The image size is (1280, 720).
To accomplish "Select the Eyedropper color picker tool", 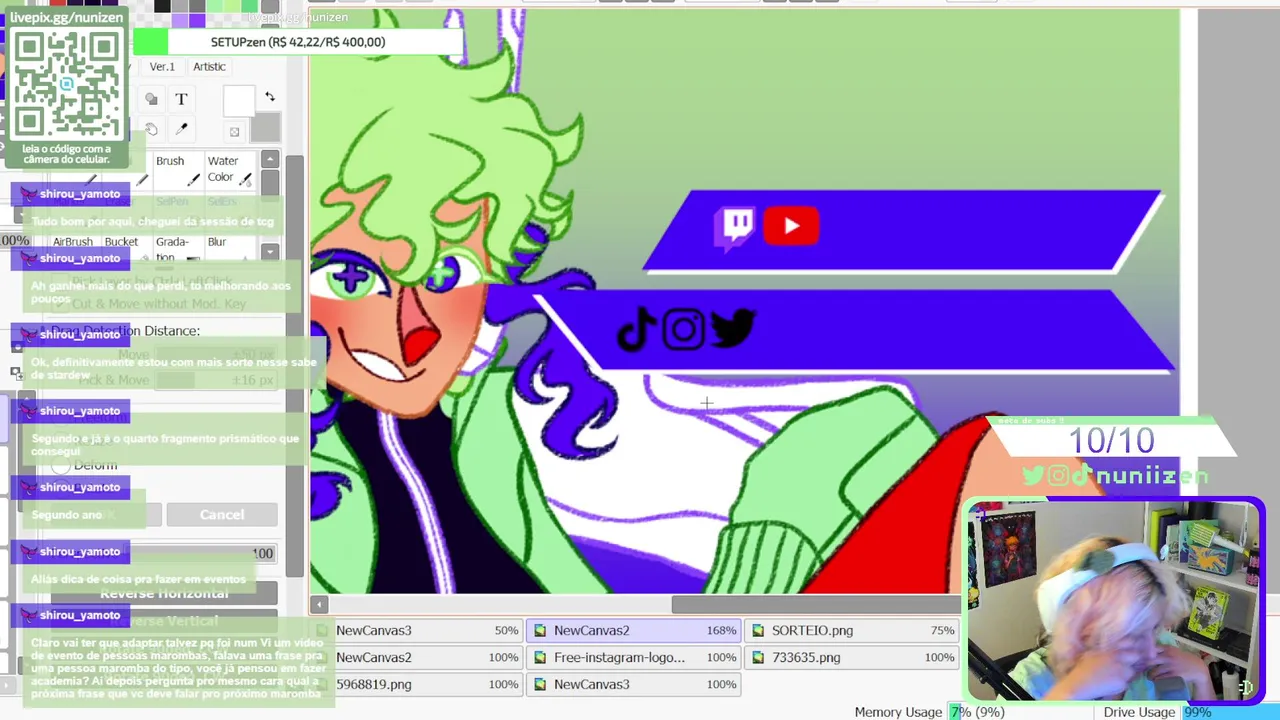I will click(x=181, y=130).
